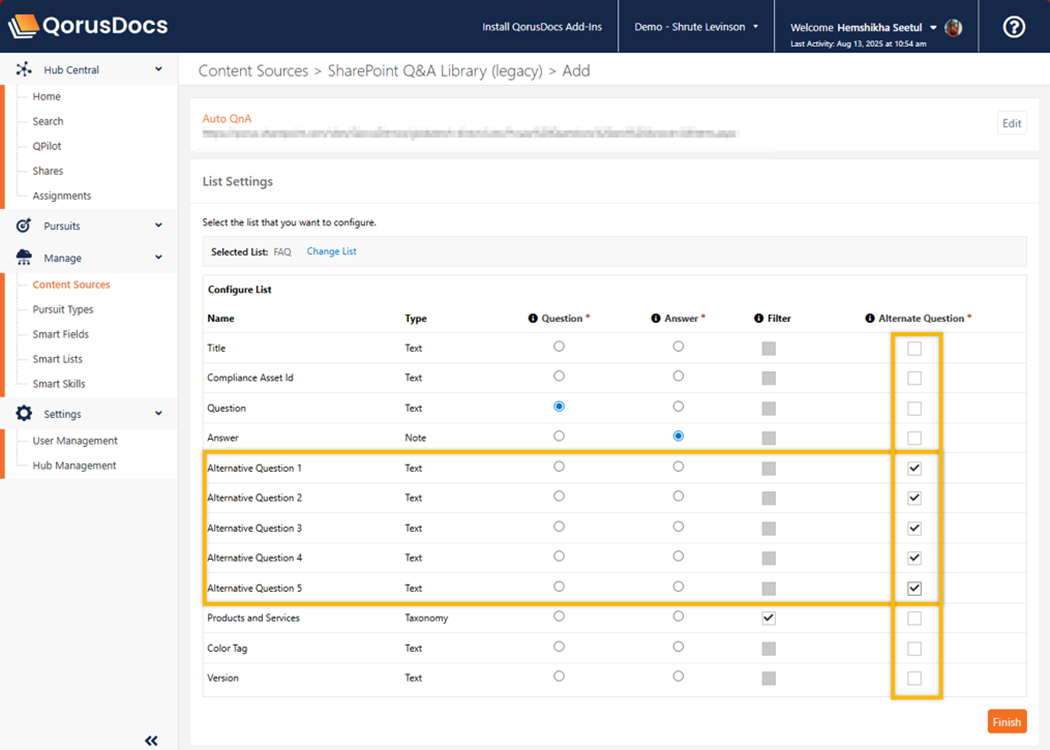Select Question radio button for Title row
The width and height of the screenshot is (1050, 750).
tap(559, 347)
